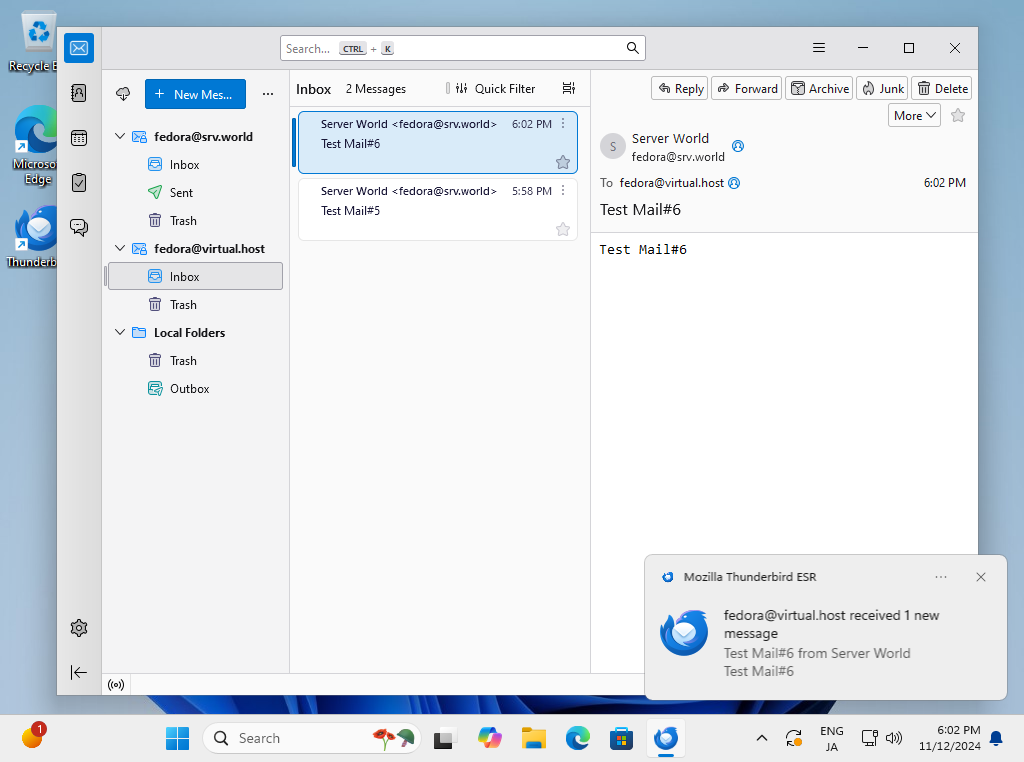This screenshot has width=1024, height=762.
Task: Open Test Mail#6 row options menu
Action: (563, 123)
